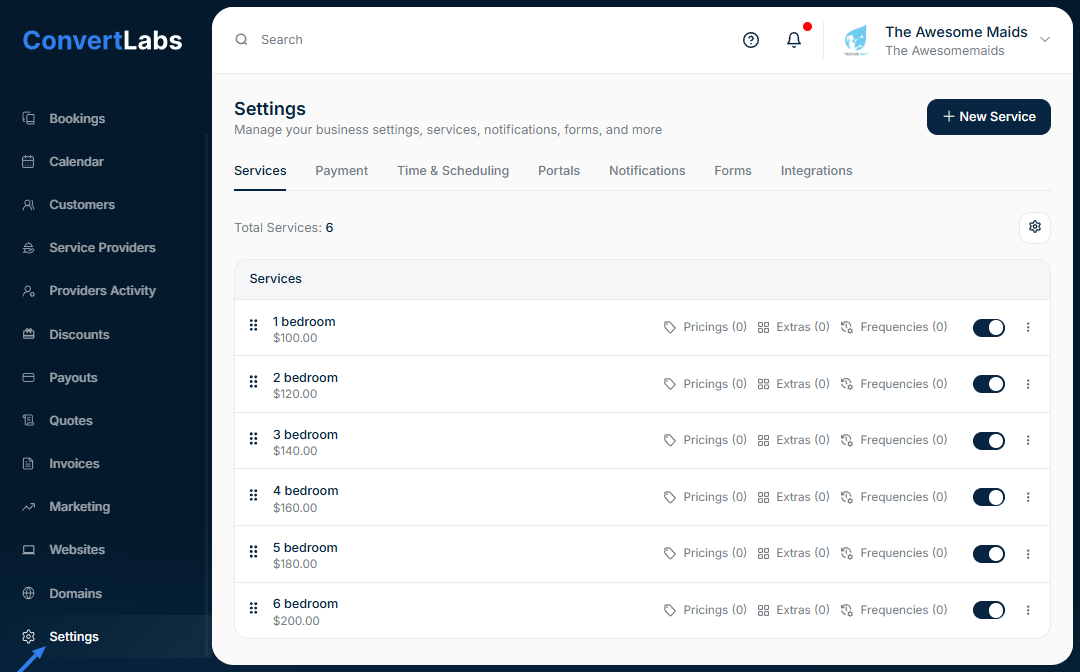The image size is (1080, 672).
Task: Open Extras for 3 bedroom service
Action: pos(793,440)
